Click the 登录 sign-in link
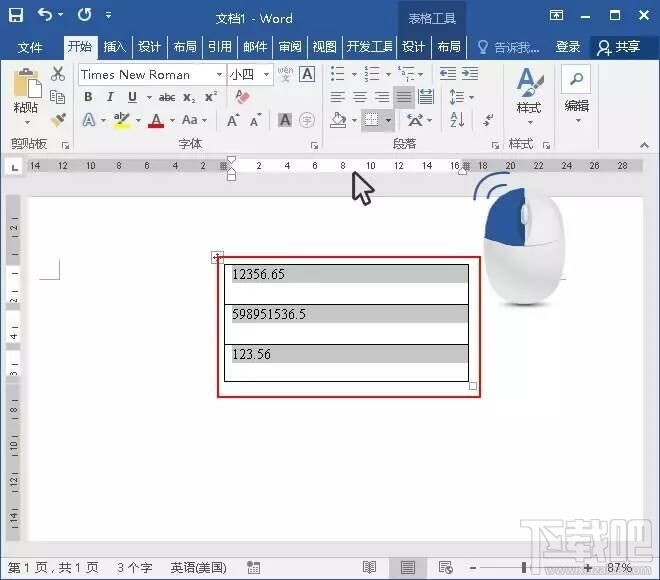Screen dimensions: 660x580 pyautogui.click(x=568, y=47)
